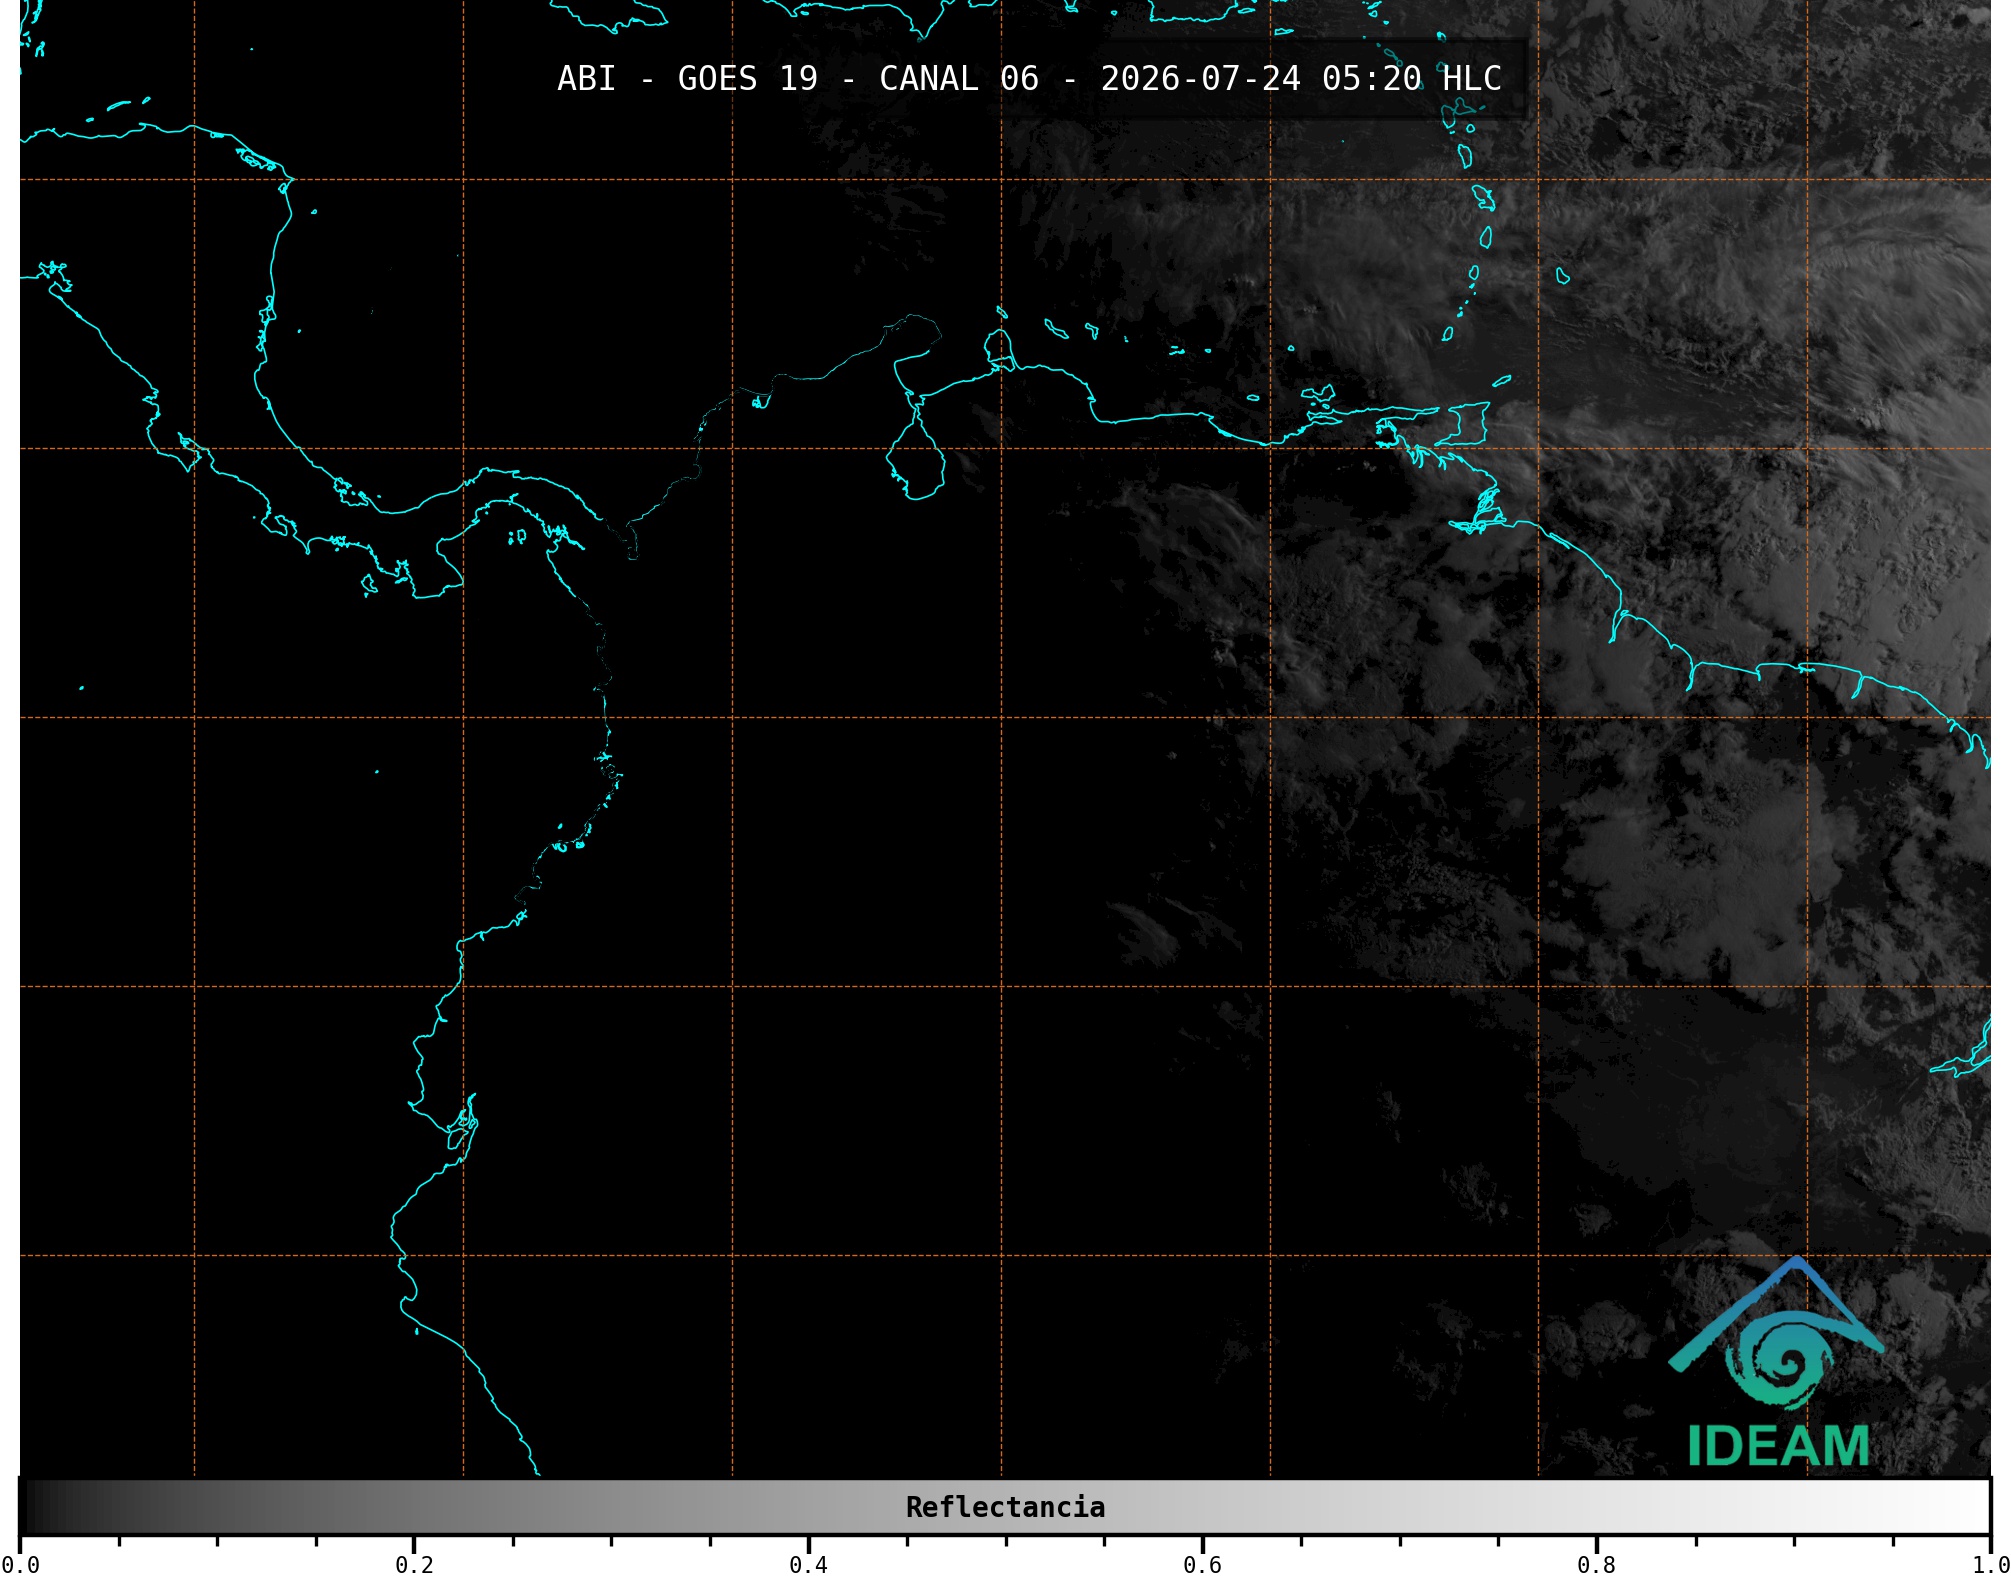Click the title text 'ABI - GOES 19 - CANAL 06'
The width and height of the screenshot is (2011, 1577).
click(x=798, y=78)
